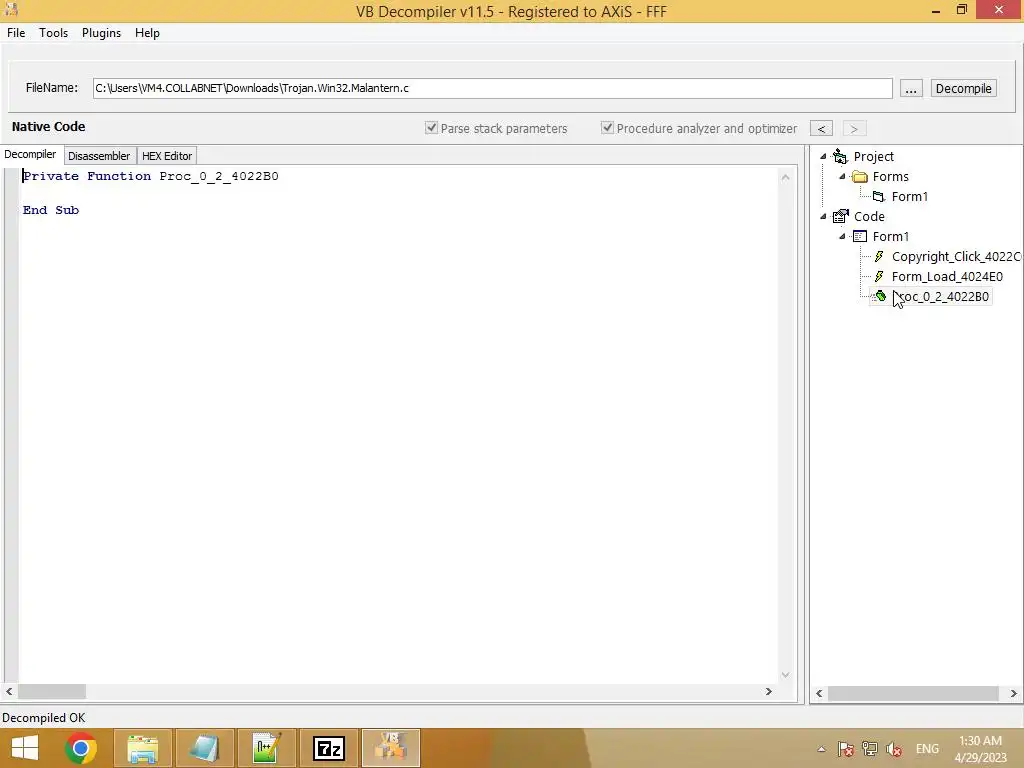Click the Code module icon in tree
This screenshot has width=1024, height=768.
840,216
